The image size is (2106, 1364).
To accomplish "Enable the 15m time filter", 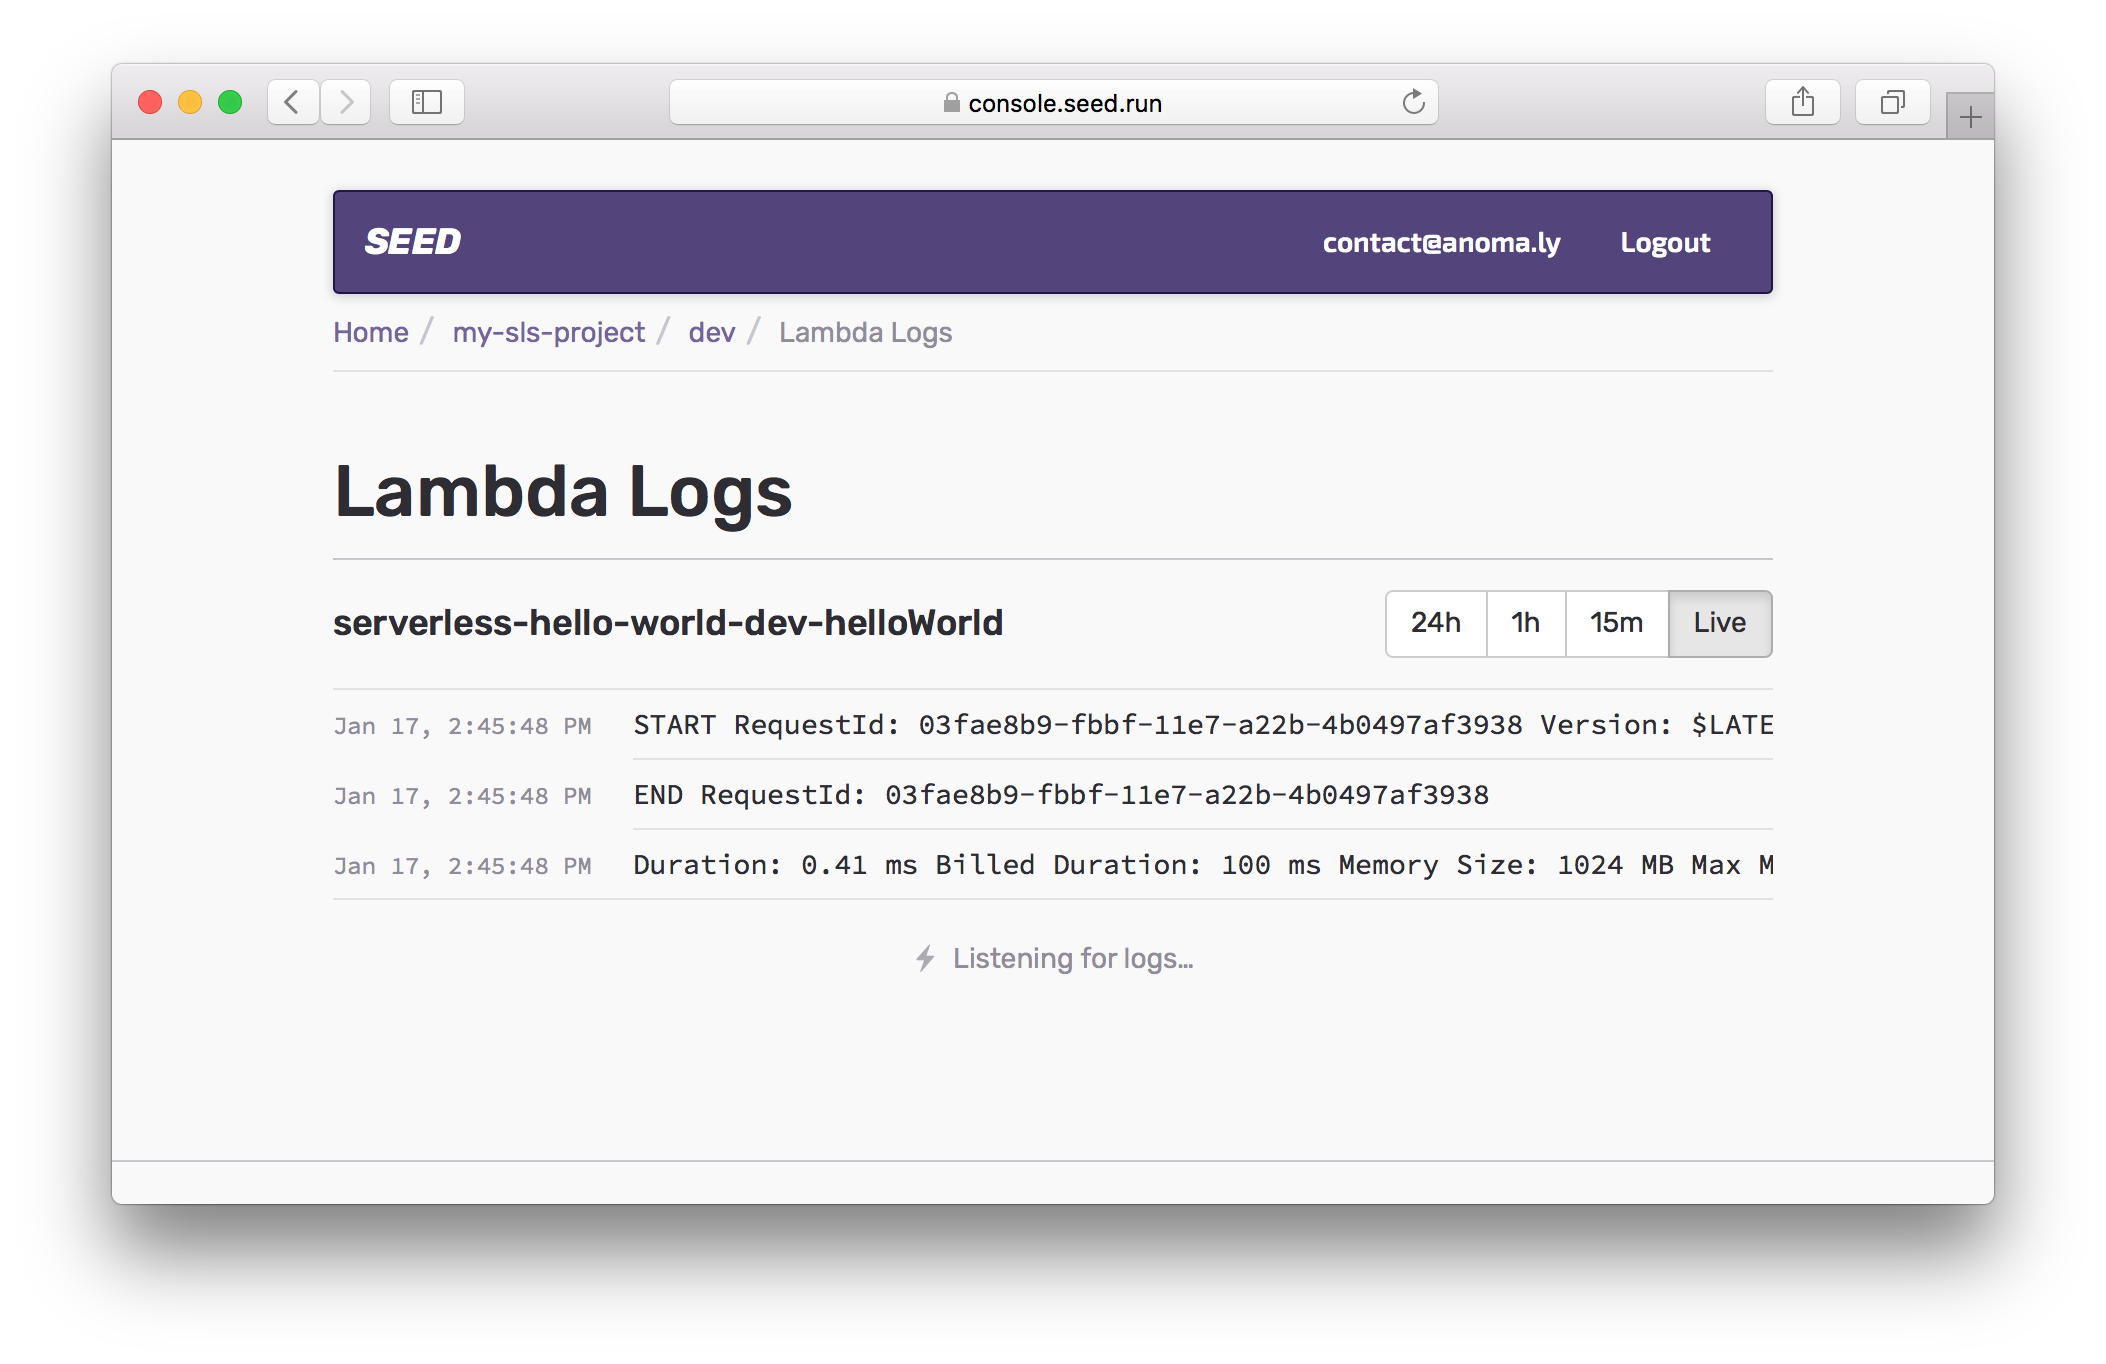I will [x=1615, y=623].
